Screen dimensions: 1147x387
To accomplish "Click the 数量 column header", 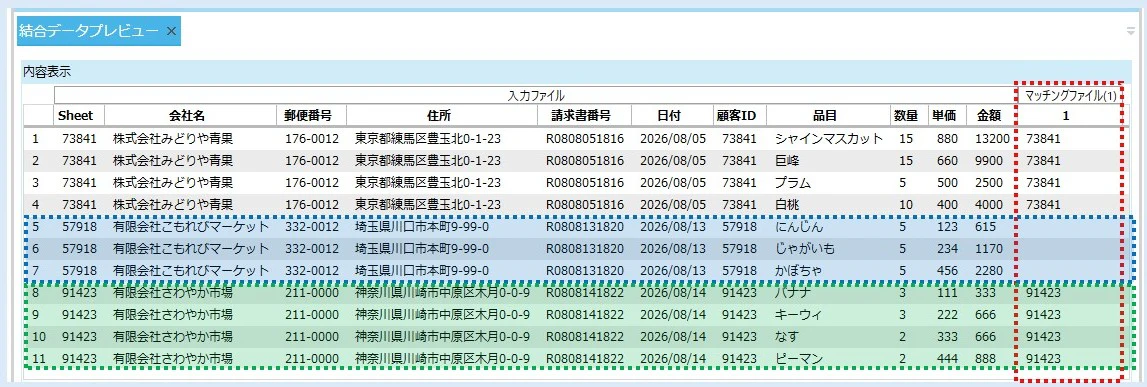I will tap(908, 116).
